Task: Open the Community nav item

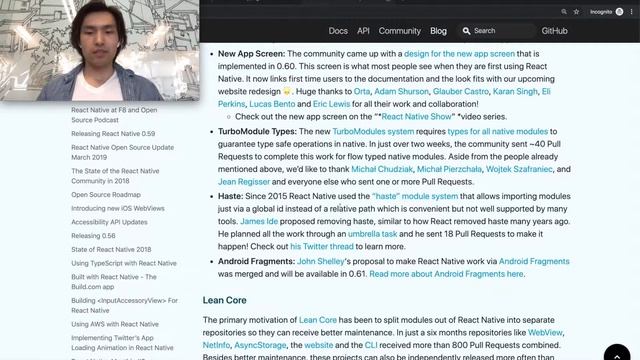Action: tap(400, 31)
